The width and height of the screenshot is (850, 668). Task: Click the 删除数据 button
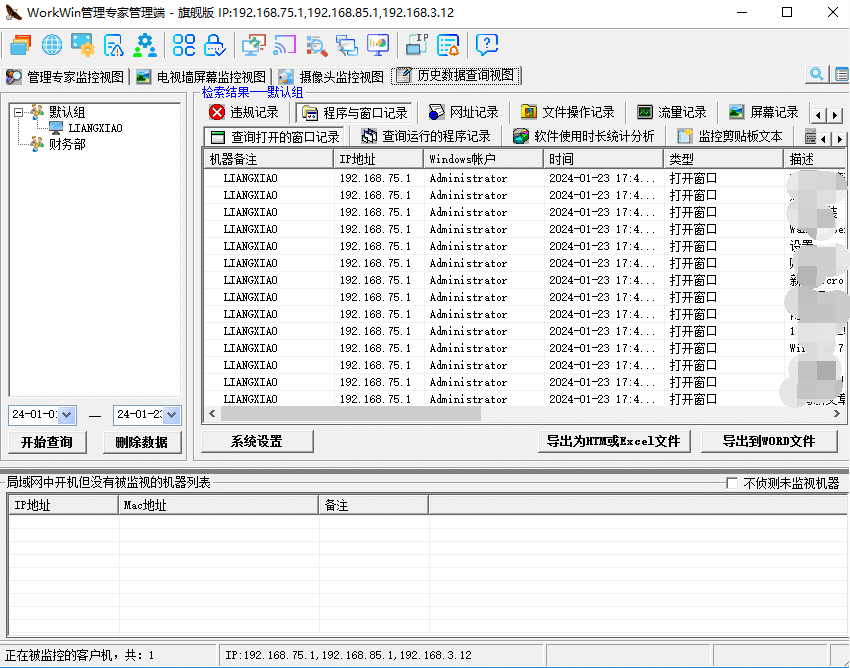point(141,442)
